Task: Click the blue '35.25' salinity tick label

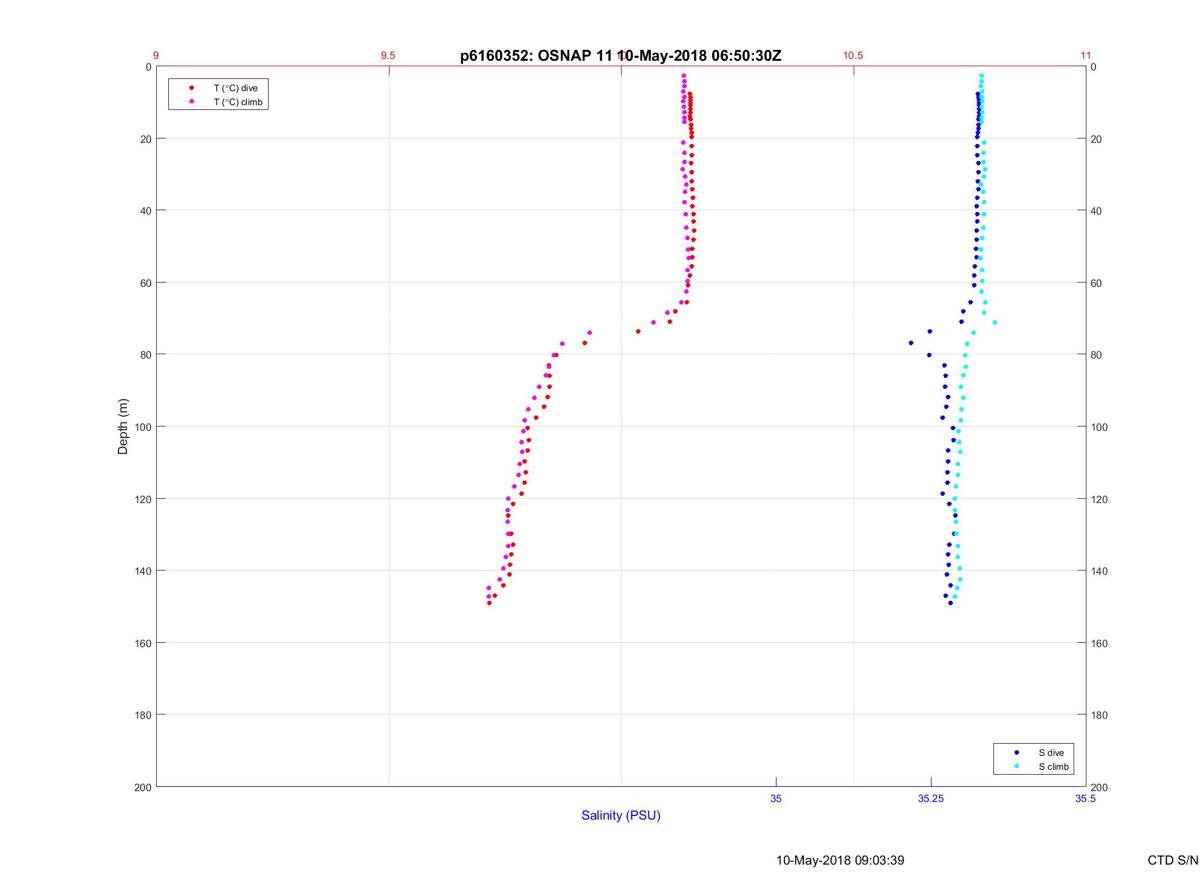Action: pyautogui.click(x=931, y=799)
